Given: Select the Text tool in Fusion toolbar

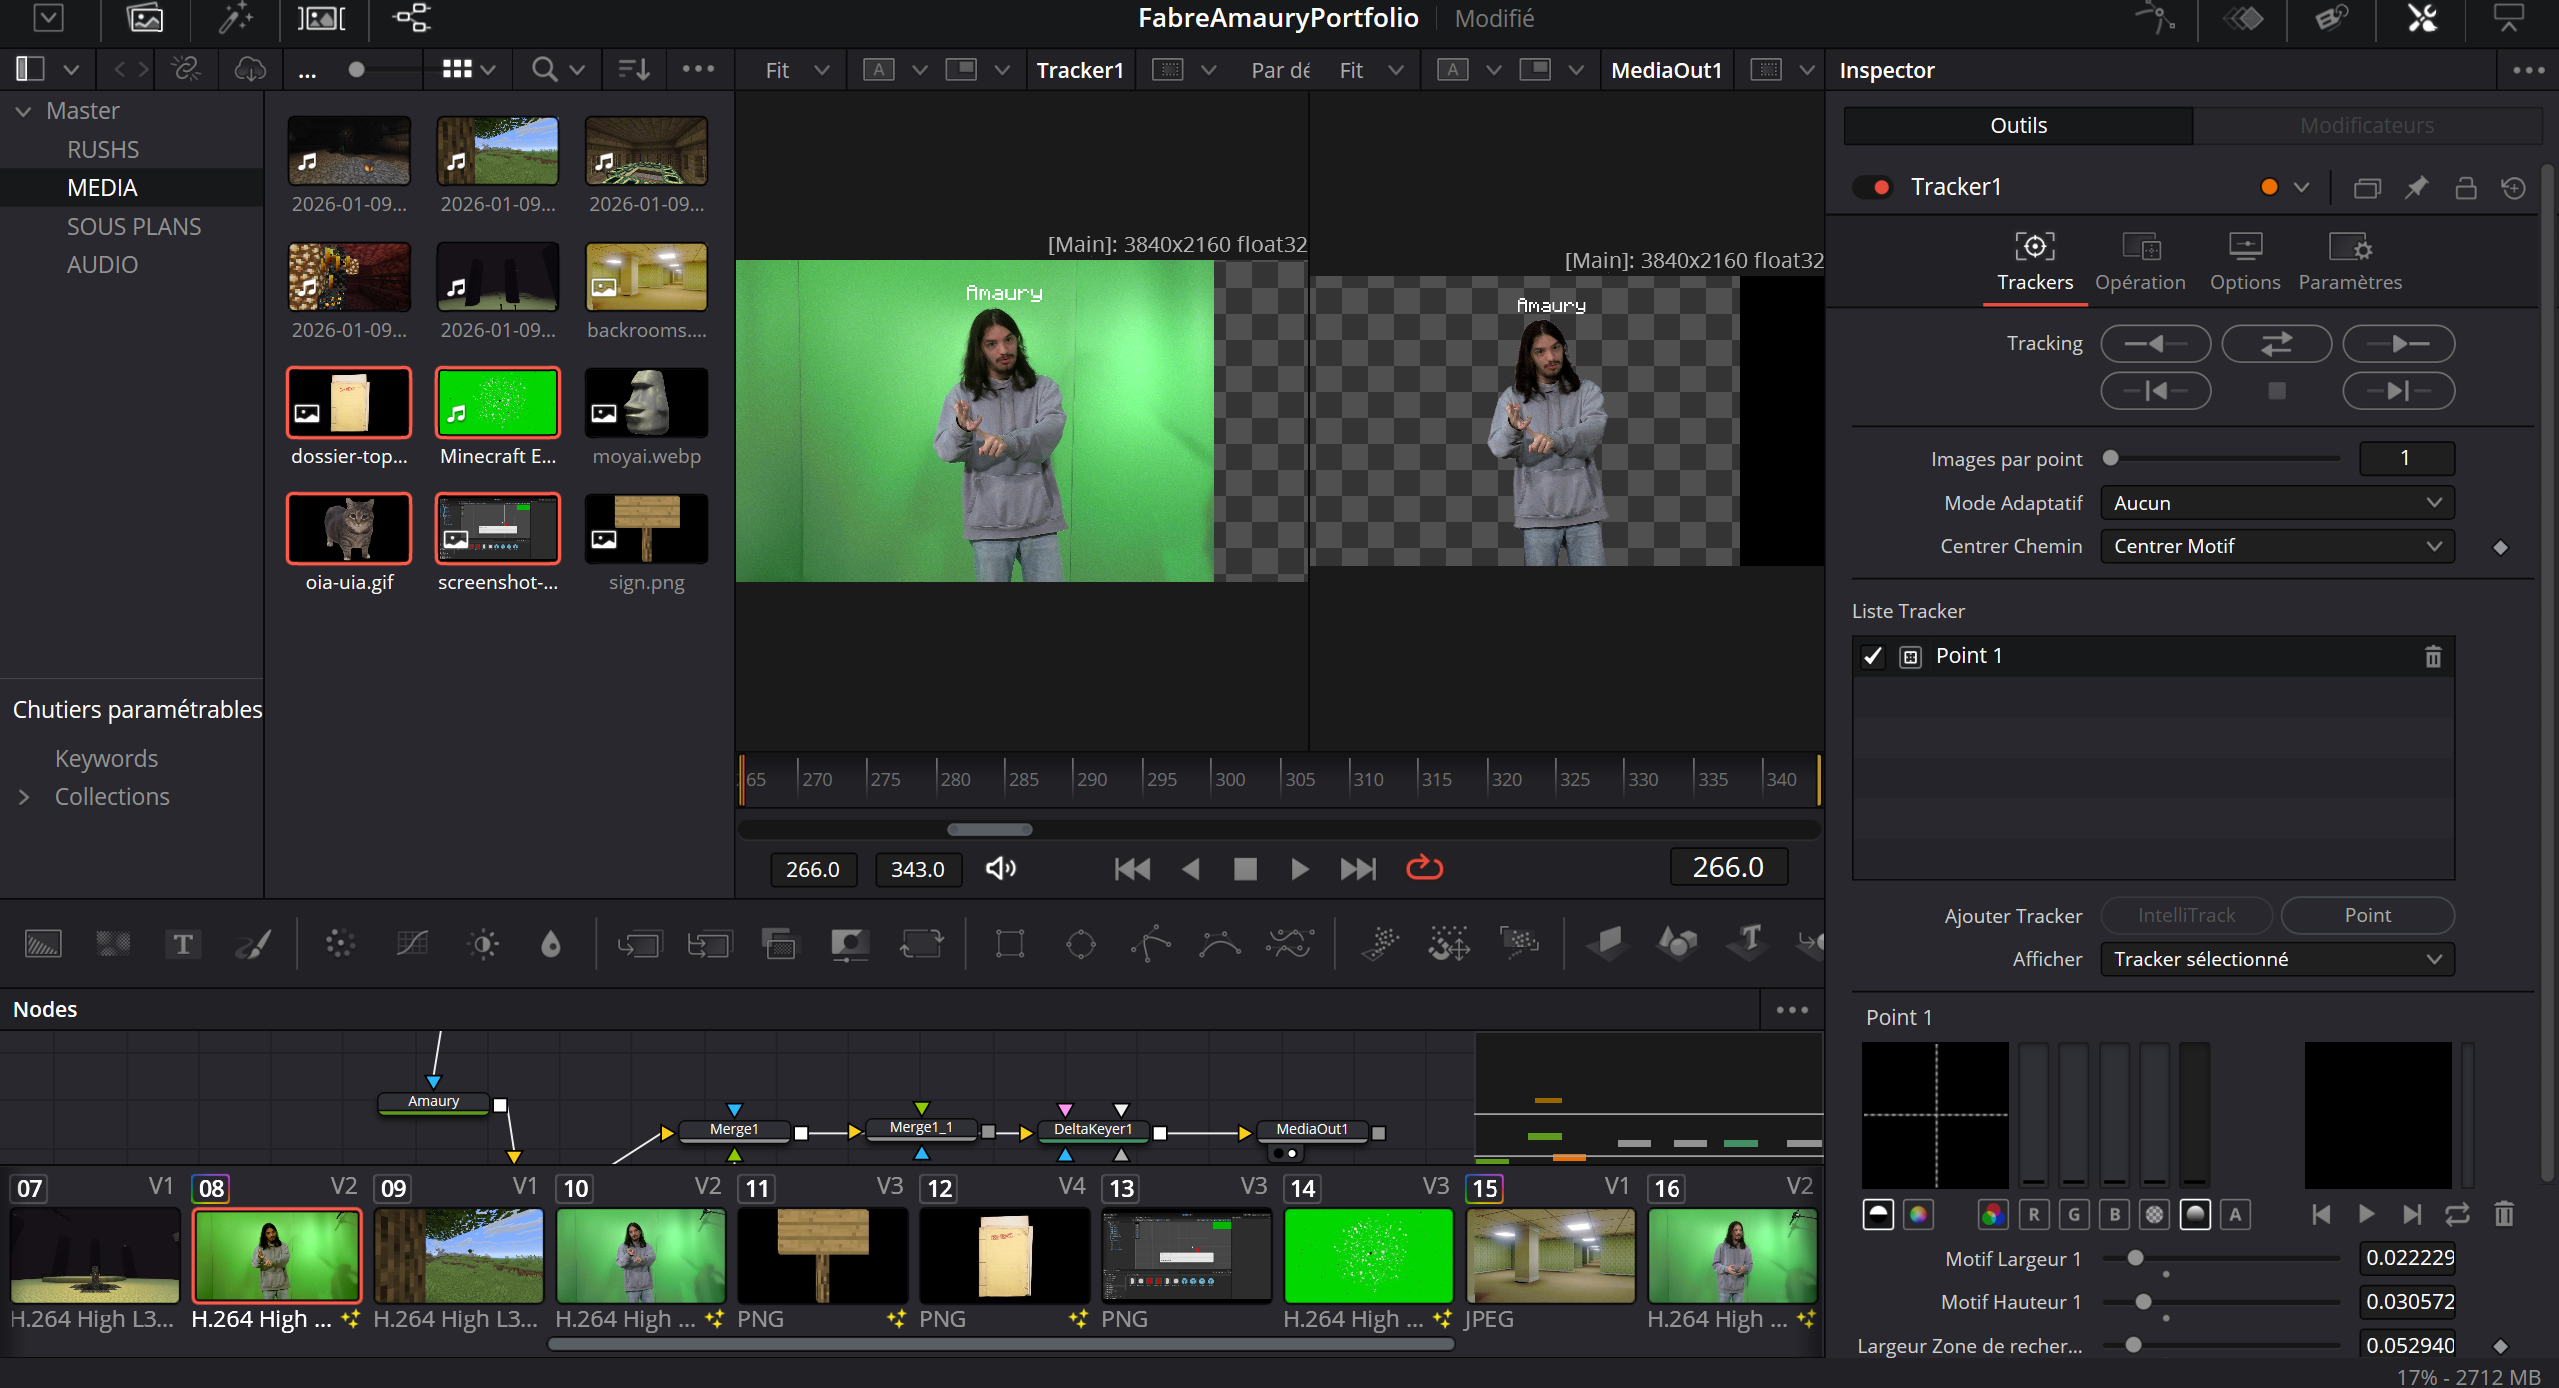Looking at the screenshot, I should [x=182, y=944].
